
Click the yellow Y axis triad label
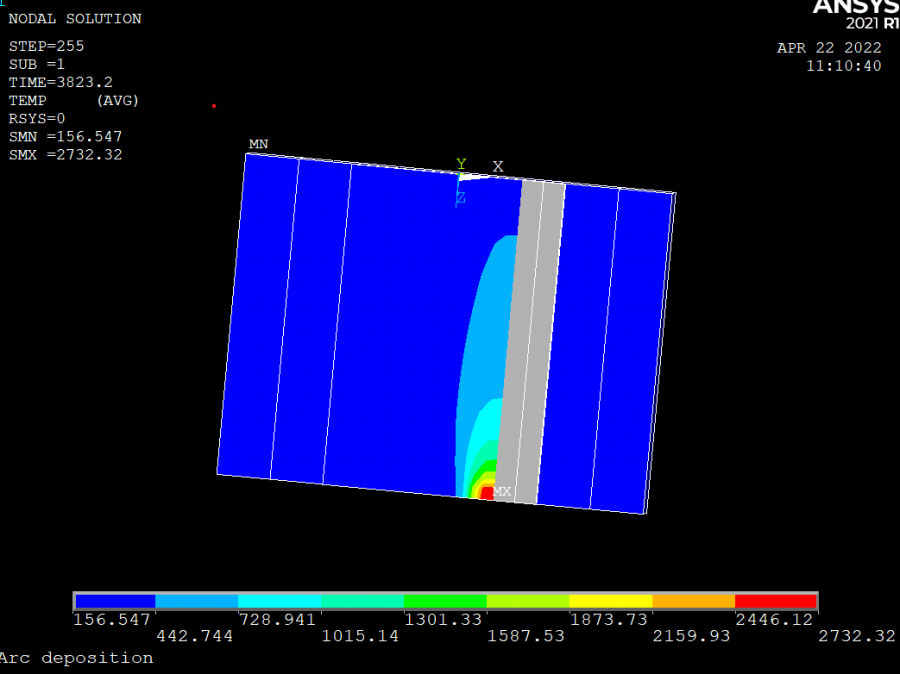click(461, 164)
